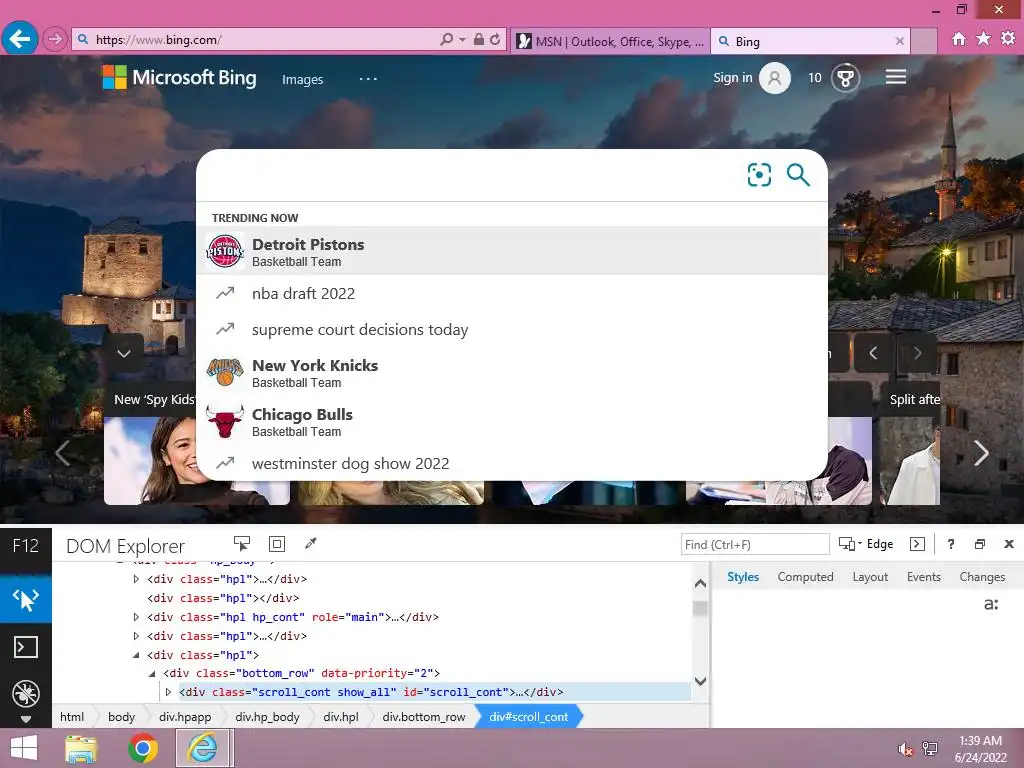The width and height of the screenshot is (1024, 768).
Task: Activate Select element tool in DOM Explorer
Action: (x=242, y=544)
